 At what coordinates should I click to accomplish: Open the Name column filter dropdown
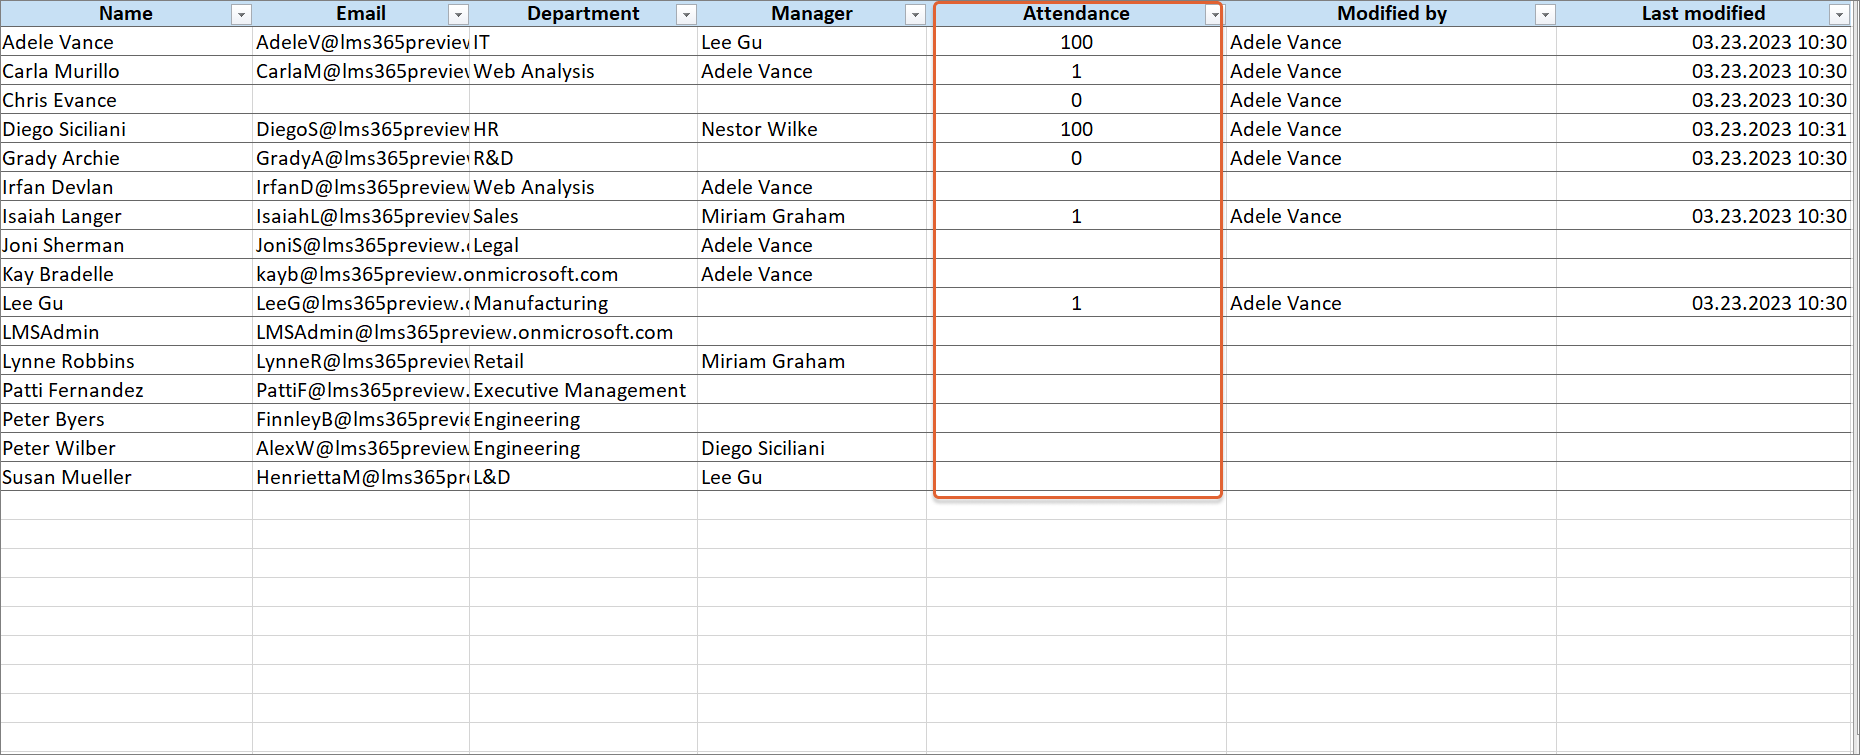coord(240,14)
